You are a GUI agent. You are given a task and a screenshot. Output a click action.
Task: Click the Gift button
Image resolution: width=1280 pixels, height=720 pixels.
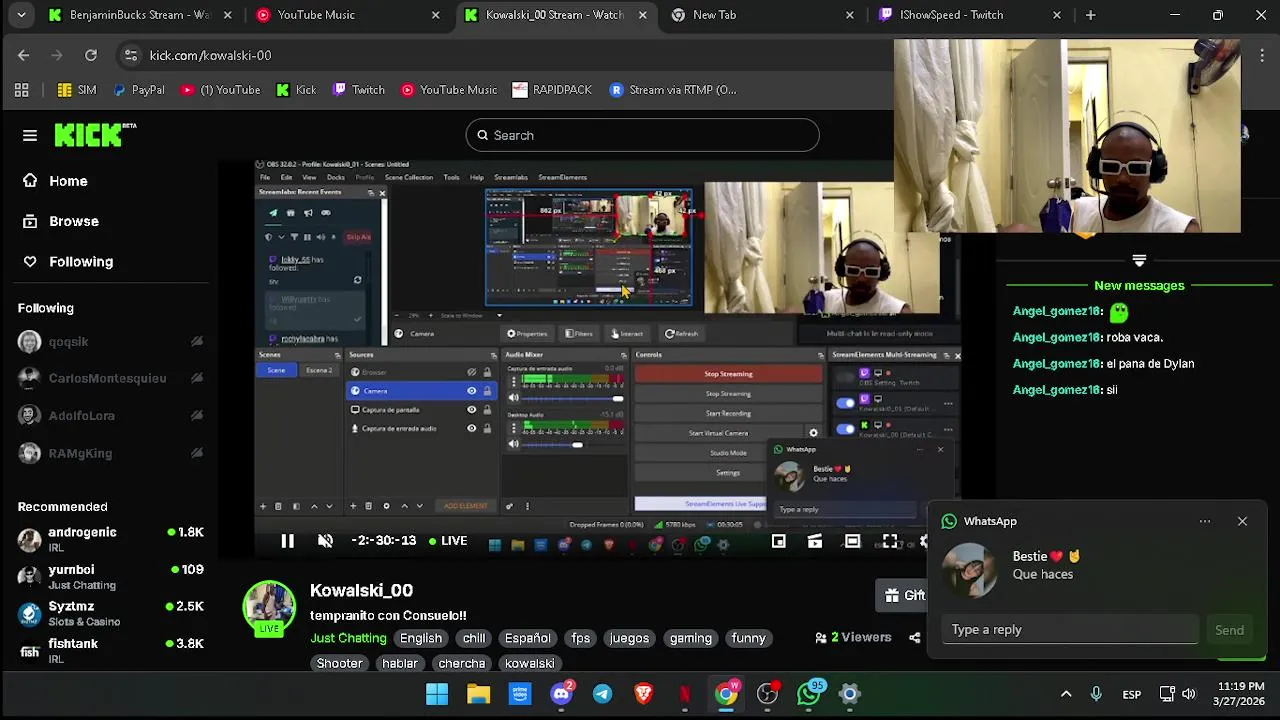click(904, 595)
